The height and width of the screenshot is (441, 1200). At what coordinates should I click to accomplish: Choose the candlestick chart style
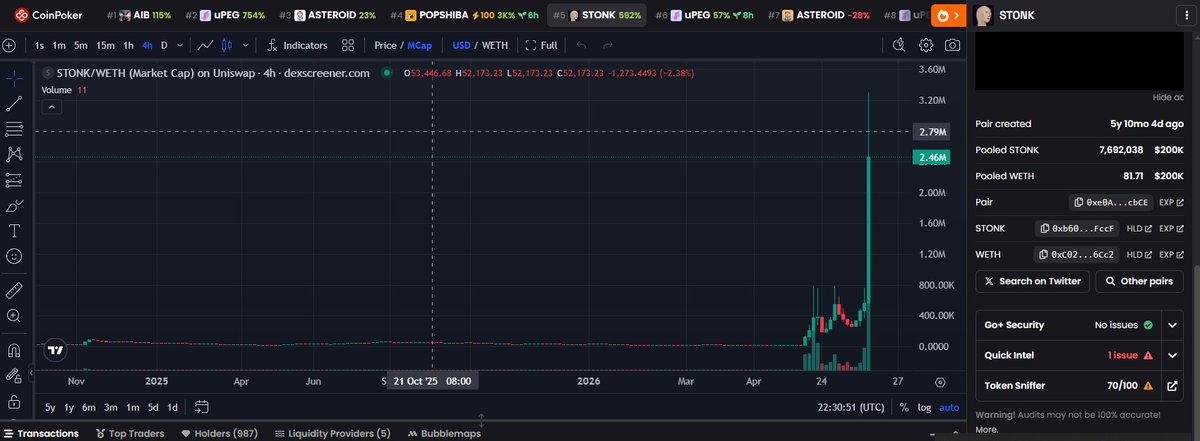coord(227,45)
